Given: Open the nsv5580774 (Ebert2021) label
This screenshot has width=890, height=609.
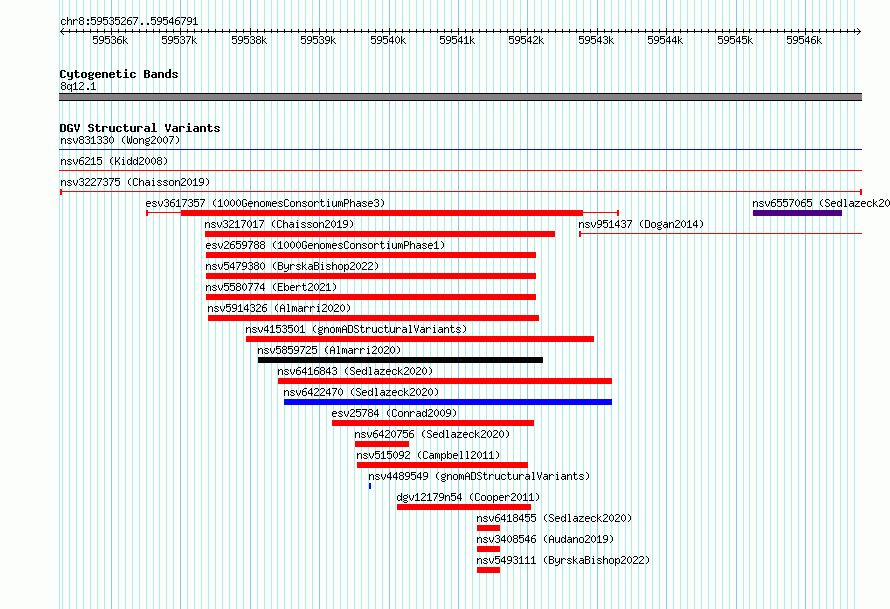Looking at the screenshot, I should click(x=271, y=287).
